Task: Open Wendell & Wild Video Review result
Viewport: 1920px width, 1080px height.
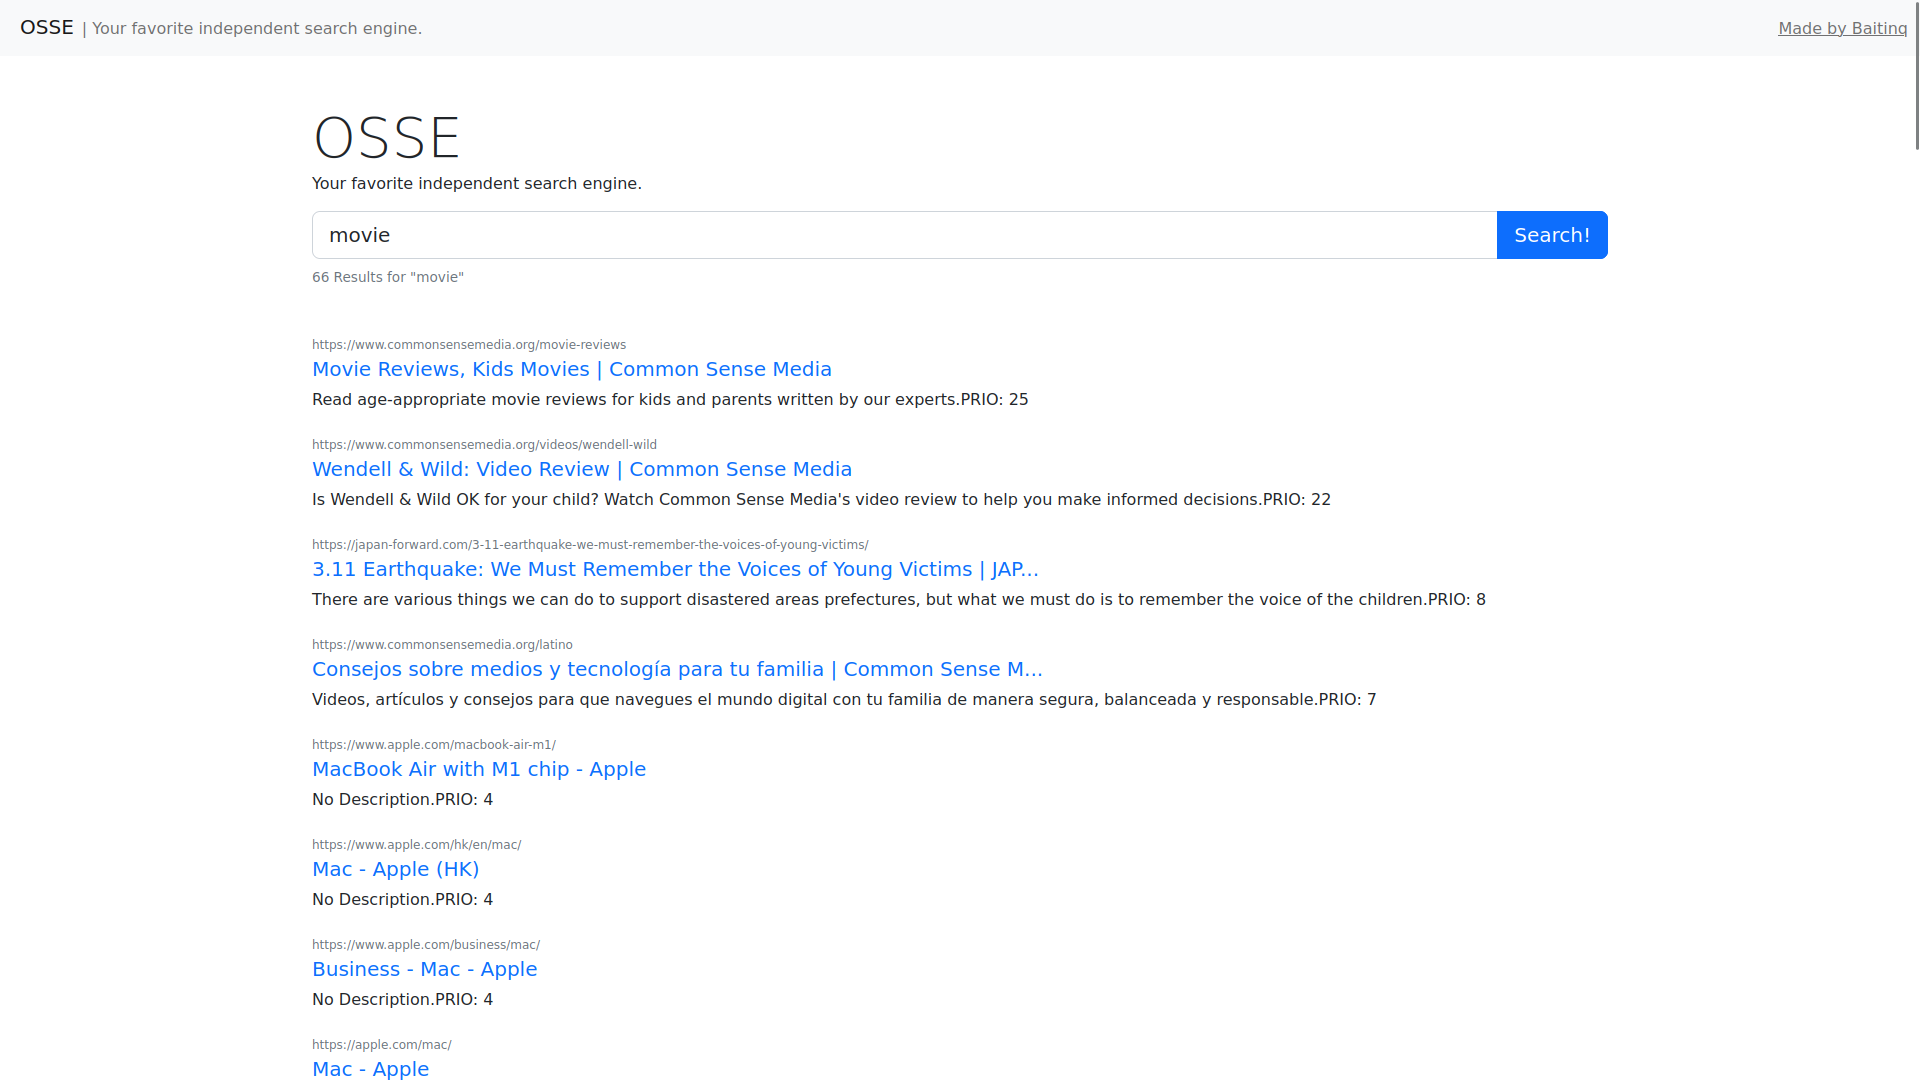Action: click(581, 469)
